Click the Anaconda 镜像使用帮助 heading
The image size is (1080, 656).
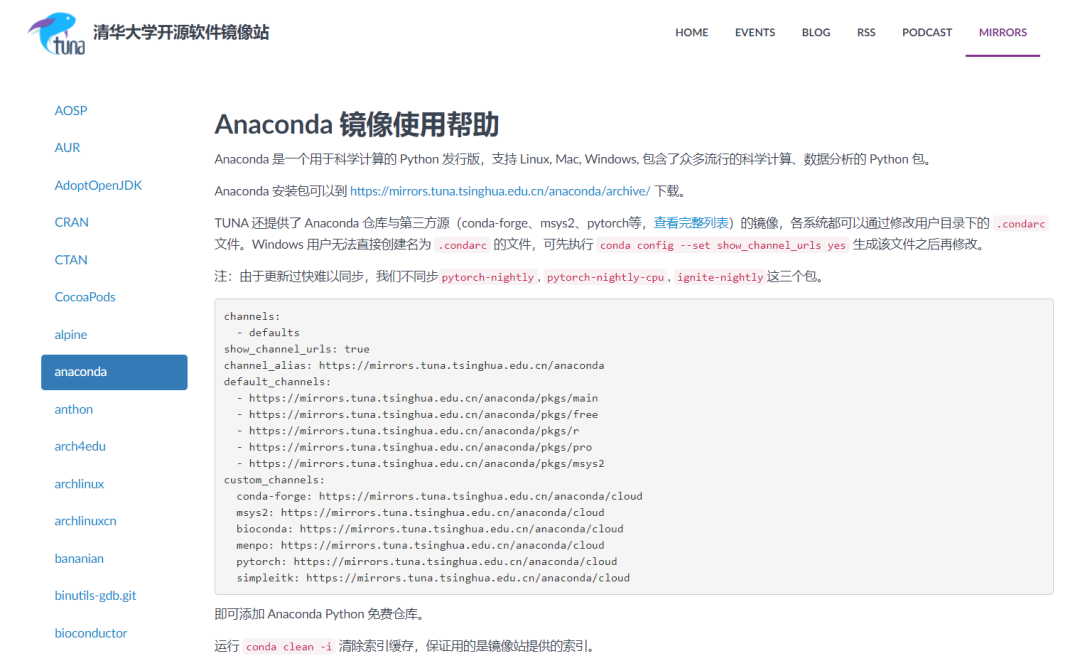click(x=356, y=124)
